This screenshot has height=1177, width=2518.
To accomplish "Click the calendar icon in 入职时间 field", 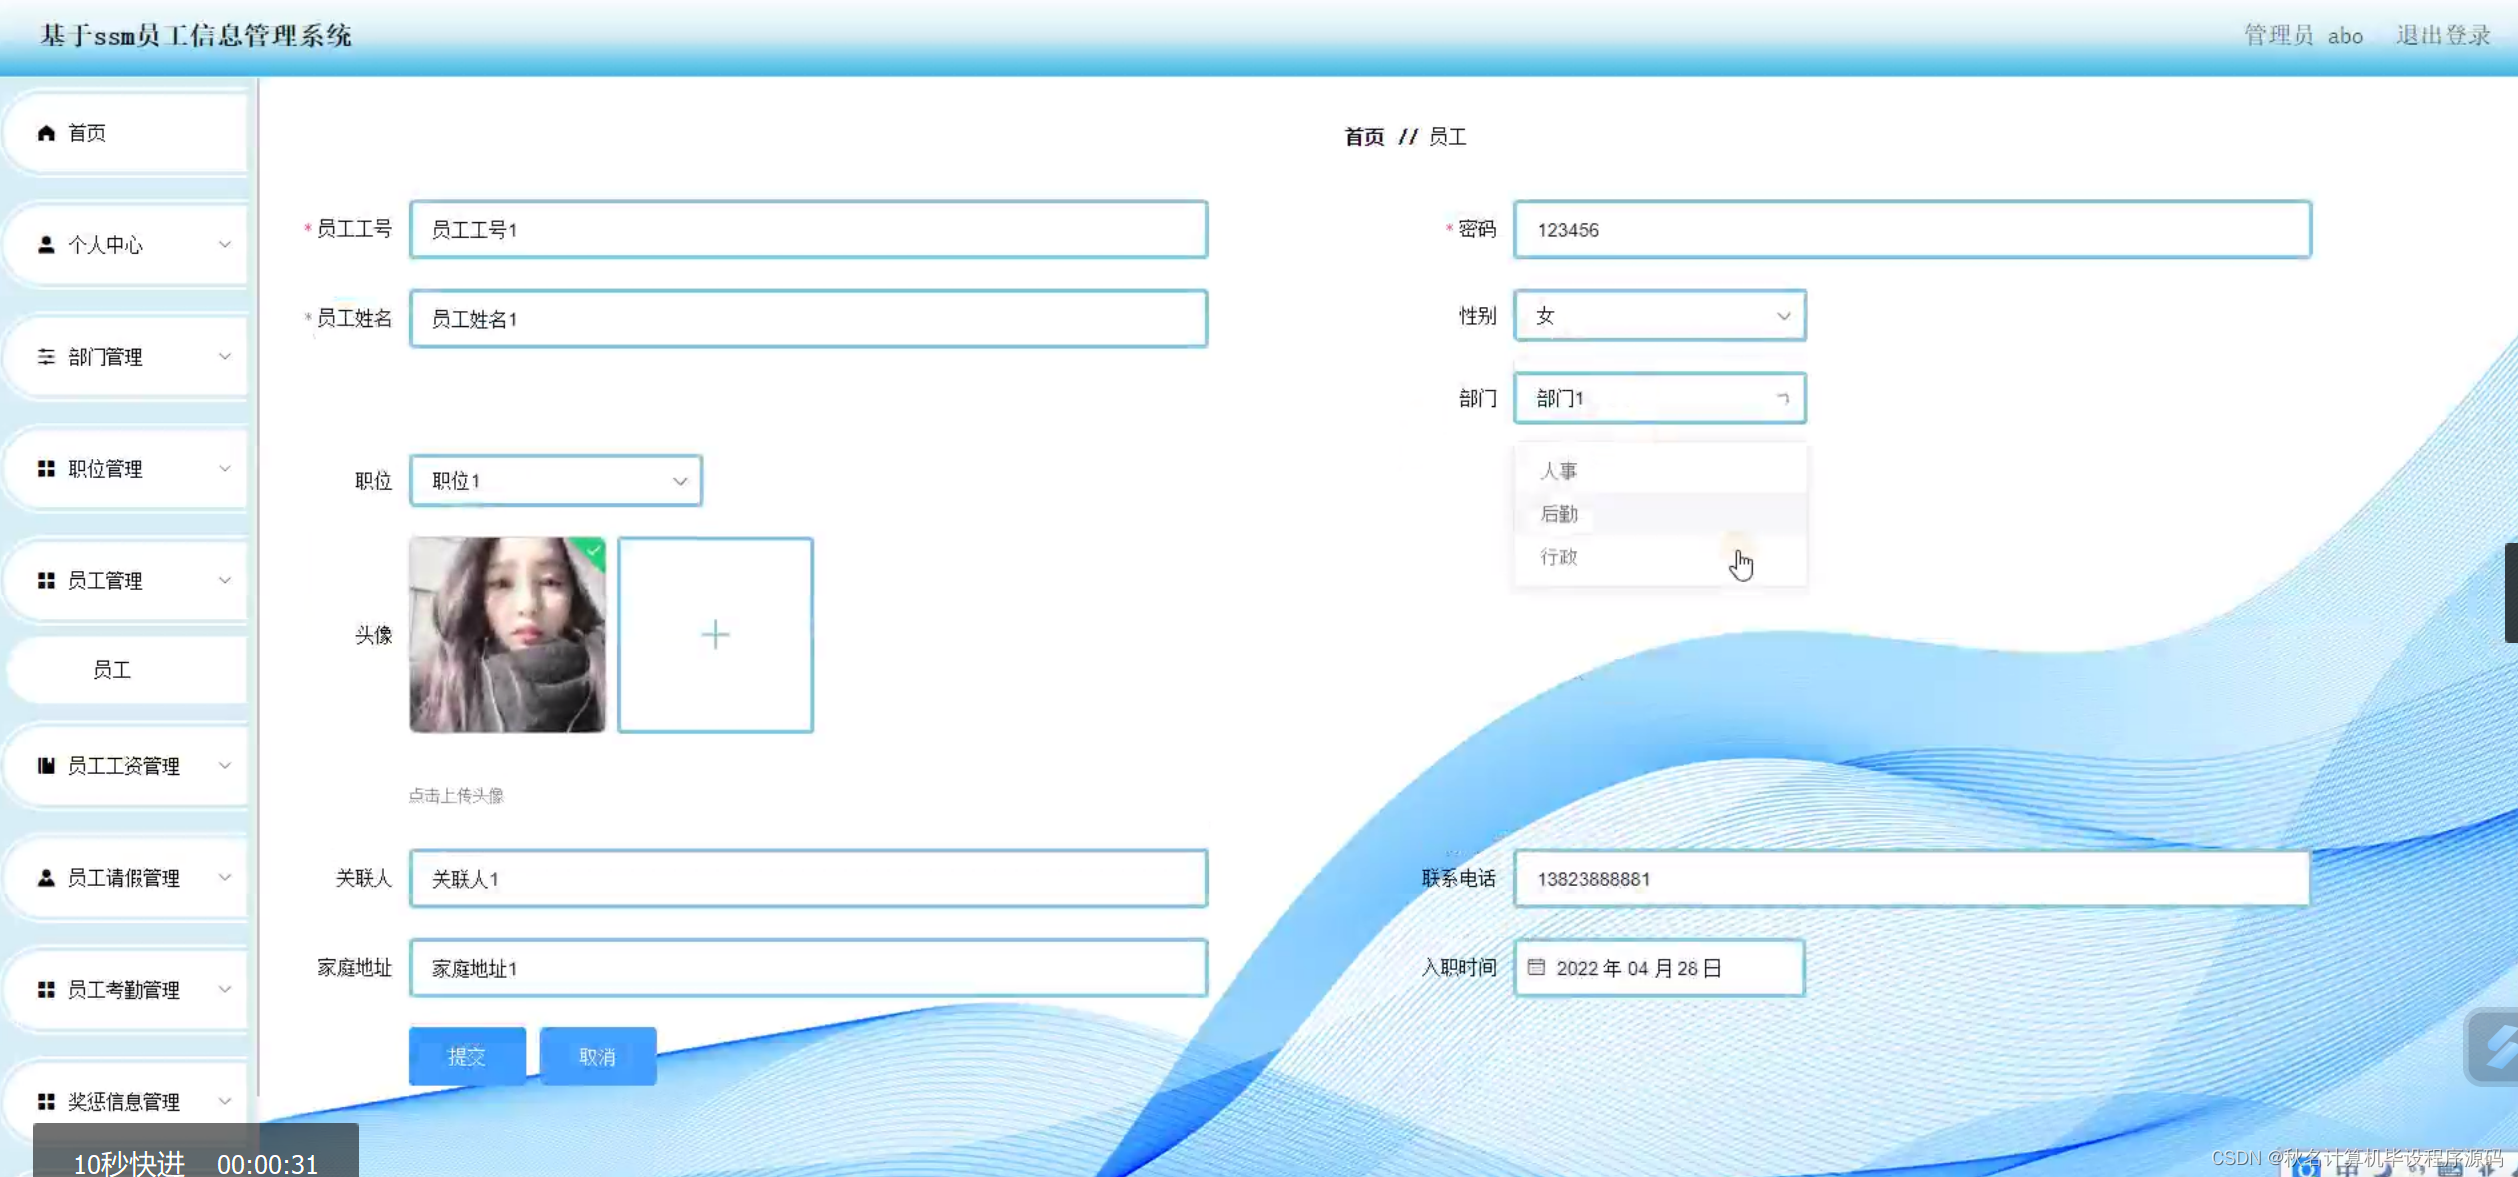I will point(1536,967).
